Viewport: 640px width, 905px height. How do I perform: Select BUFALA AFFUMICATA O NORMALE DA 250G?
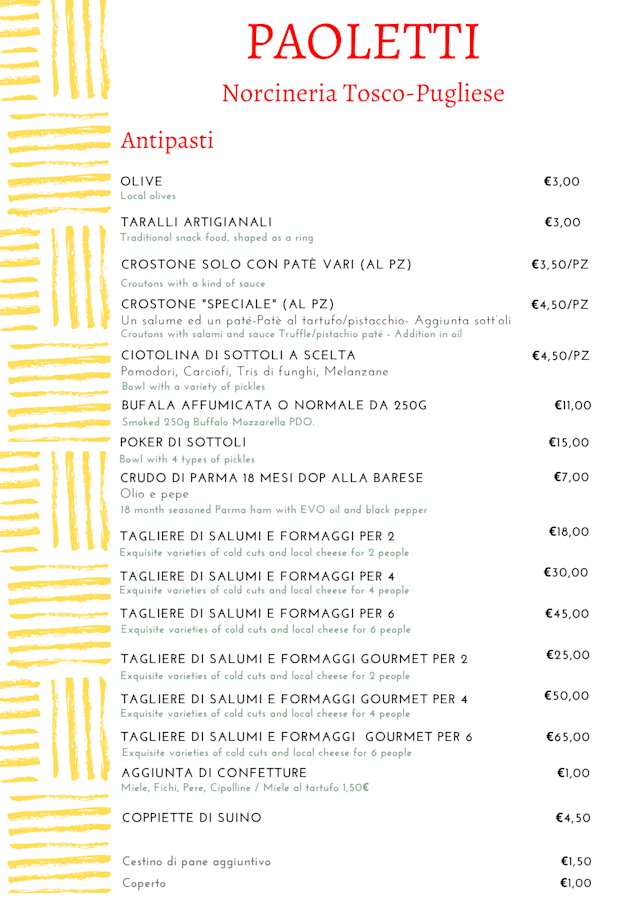(274, 406)
